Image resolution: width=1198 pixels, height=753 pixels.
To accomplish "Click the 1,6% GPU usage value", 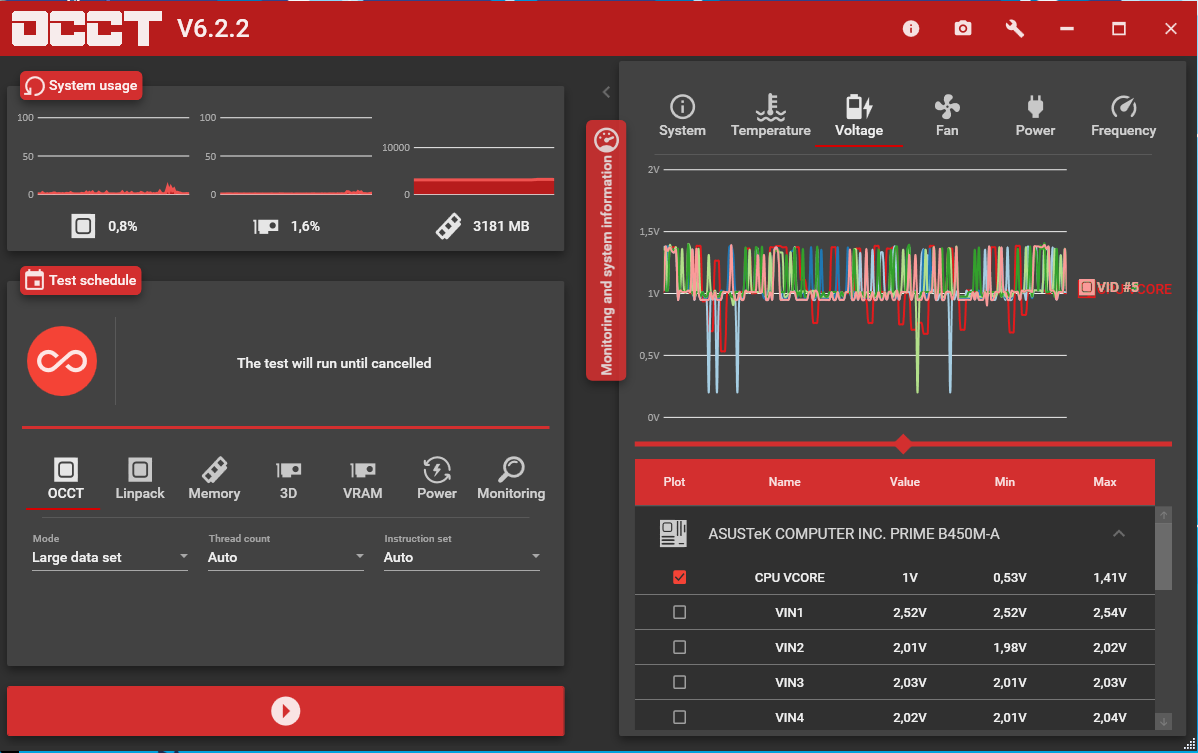I will click(306, 226).
